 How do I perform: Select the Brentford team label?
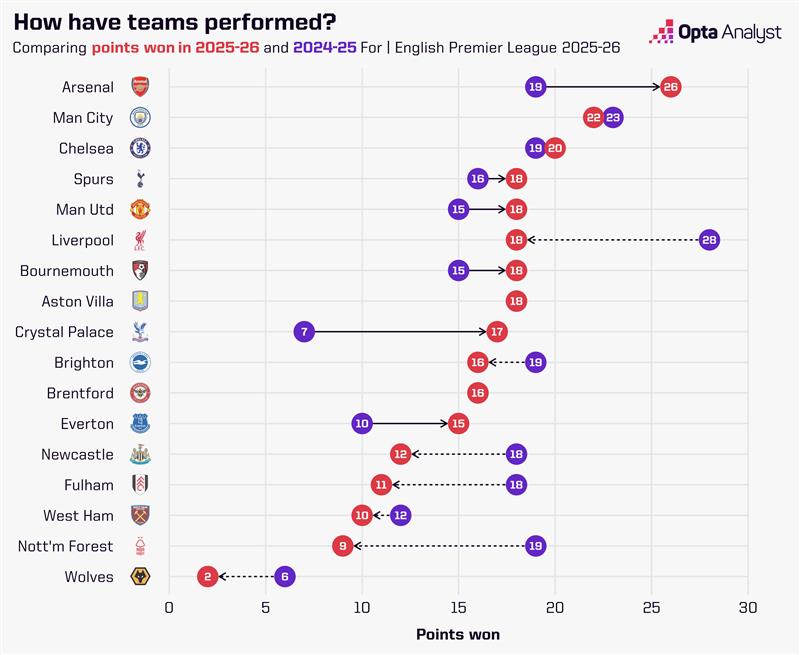(79, 393)
